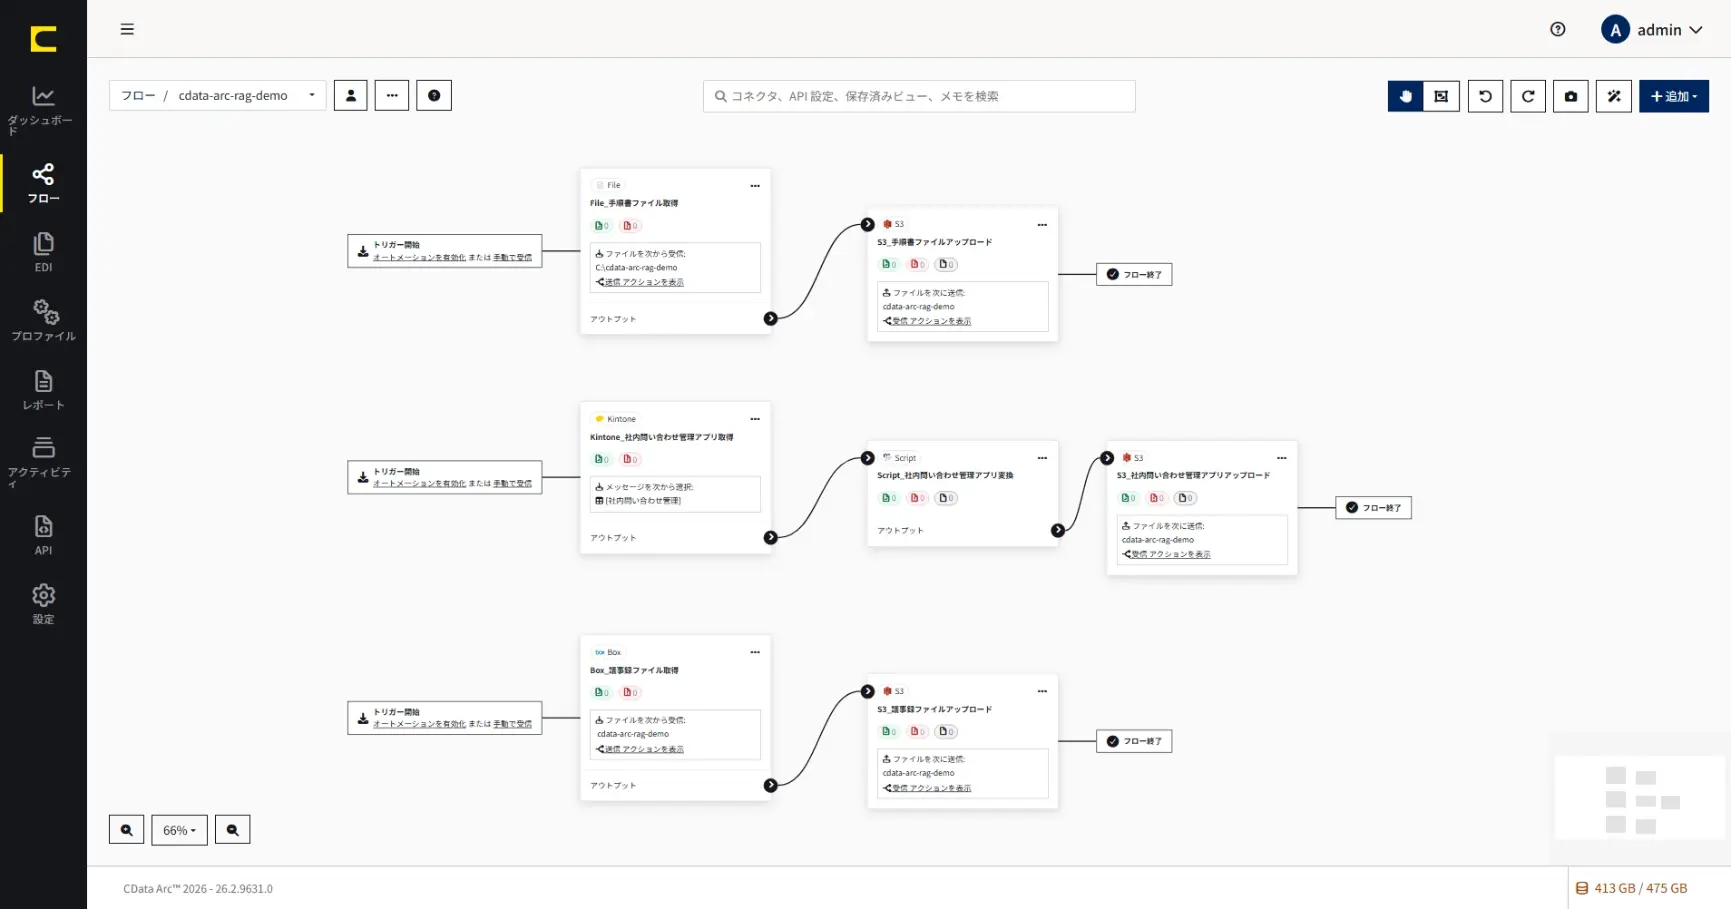This screenshot has height=909, width=1731.
Task: Open Kintone connector ellipsis menu
Action: pyautogui.click(x=755, y=419)
